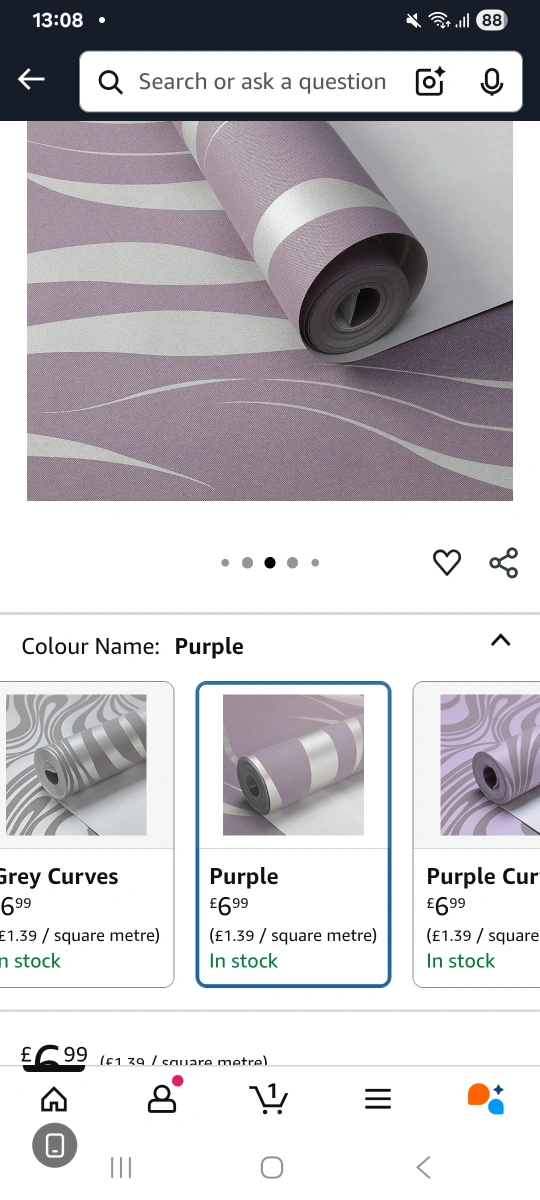Add item to wish list heart icon

point(447,563)
